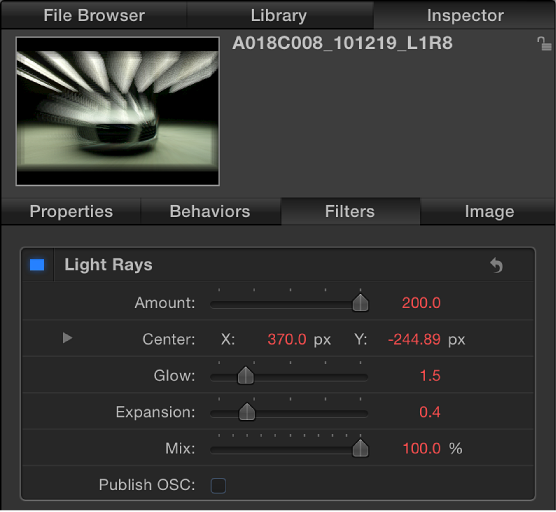Open the Image pane
The width and height of the screenshot is (556, 512).
tap(489, 212)
